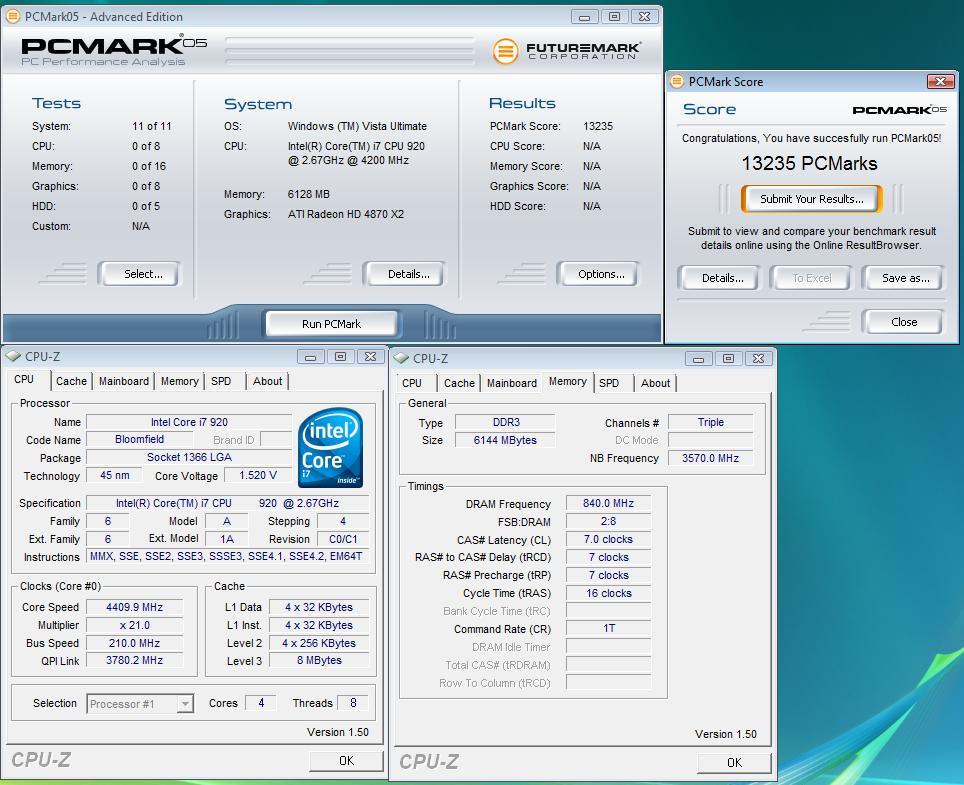Click the left CPU-Z window title icon
The height and width of the screenshot is (785, 964).
(x=13, y=357)
